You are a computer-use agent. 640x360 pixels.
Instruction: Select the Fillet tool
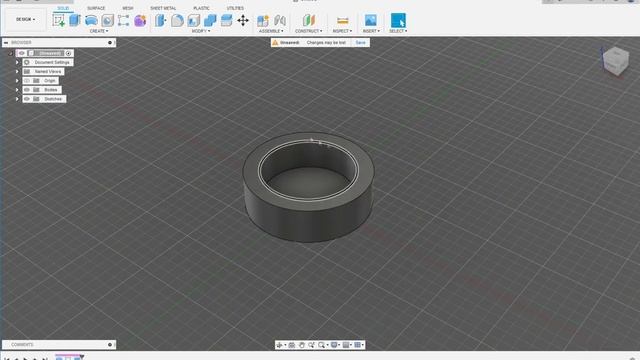click(177, 20)
